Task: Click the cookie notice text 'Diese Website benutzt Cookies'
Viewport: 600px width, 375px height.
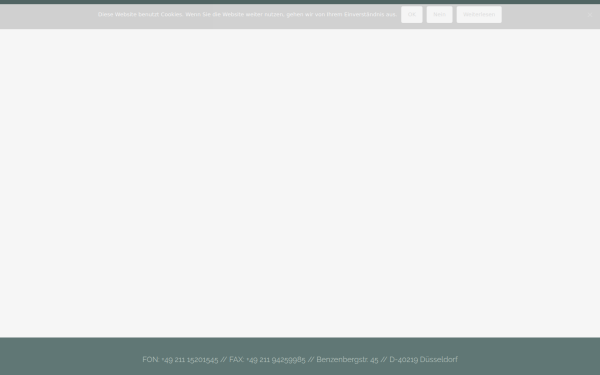Action: [x=140, y=15]
